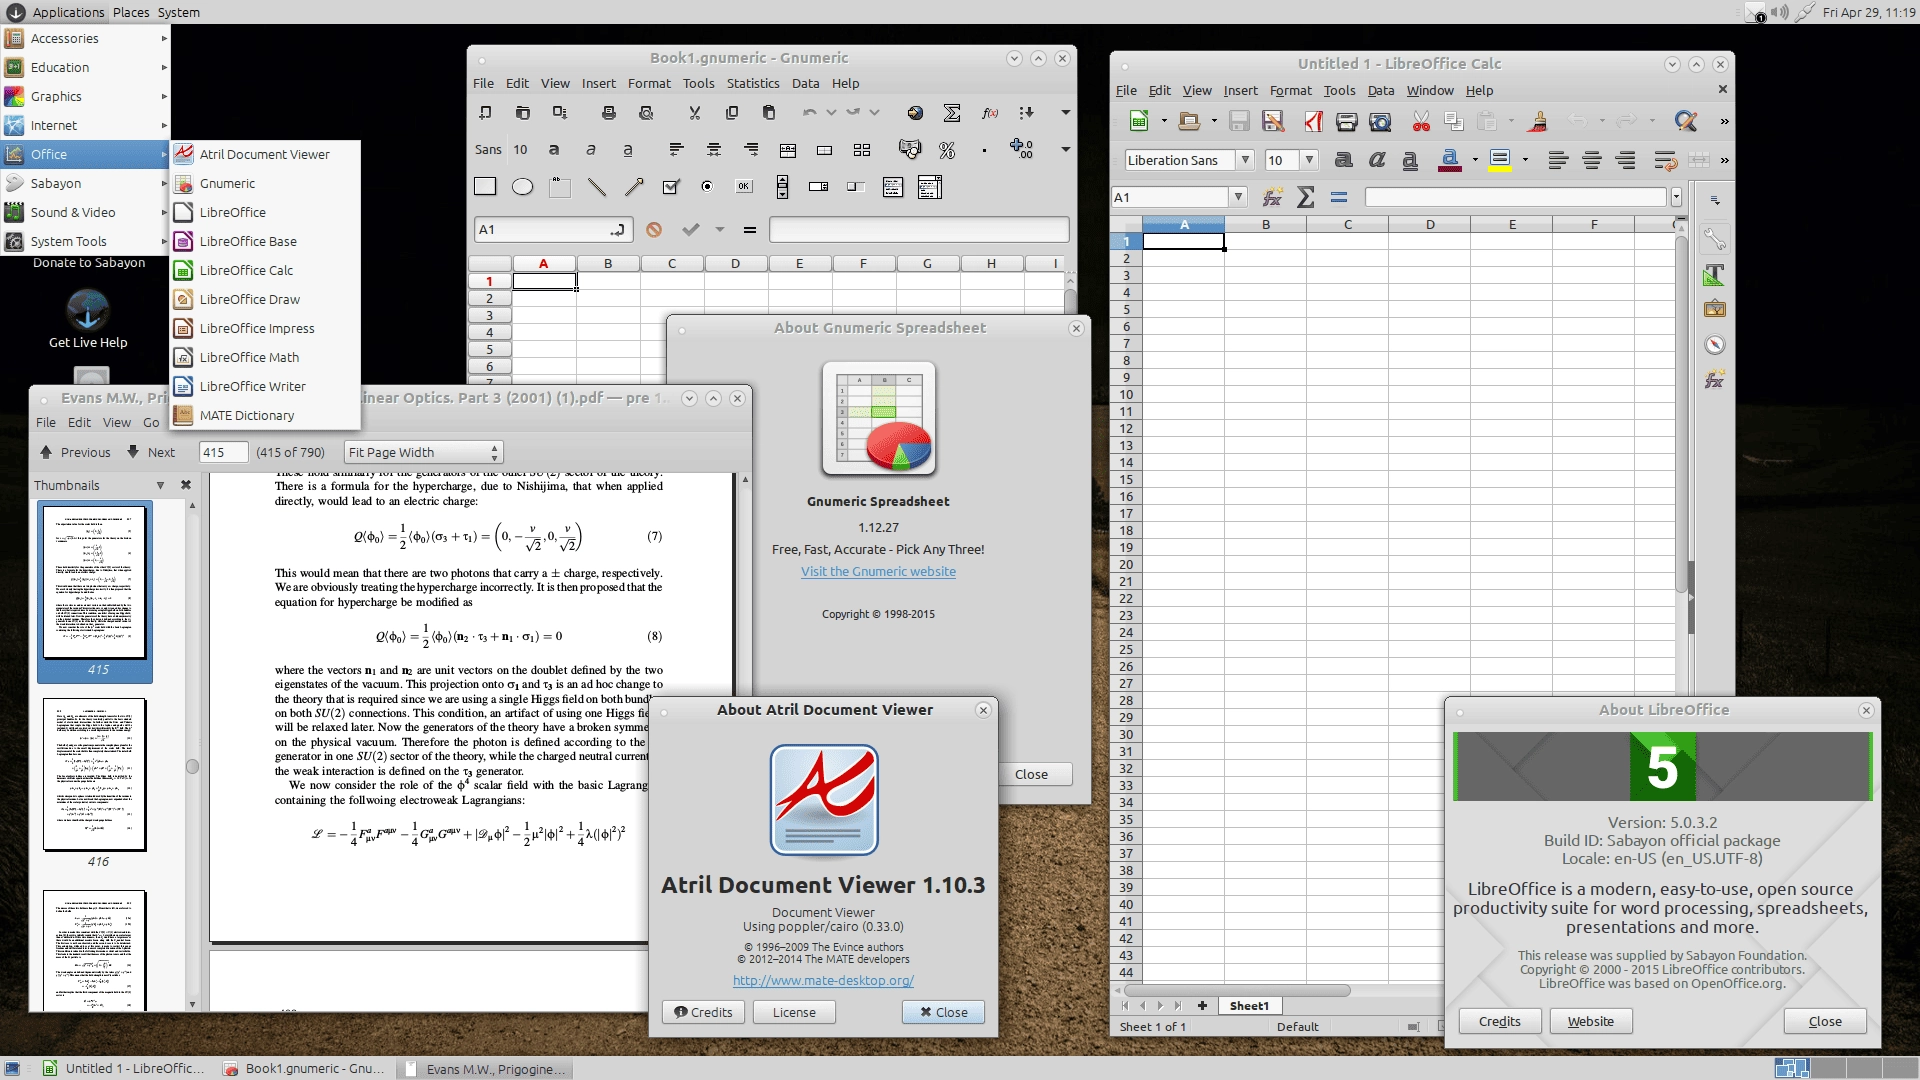Viewport: 1920px width, 1080px height.
Task: Select Gnumeric ellipse drawing tool
Action: coord(522,187)
